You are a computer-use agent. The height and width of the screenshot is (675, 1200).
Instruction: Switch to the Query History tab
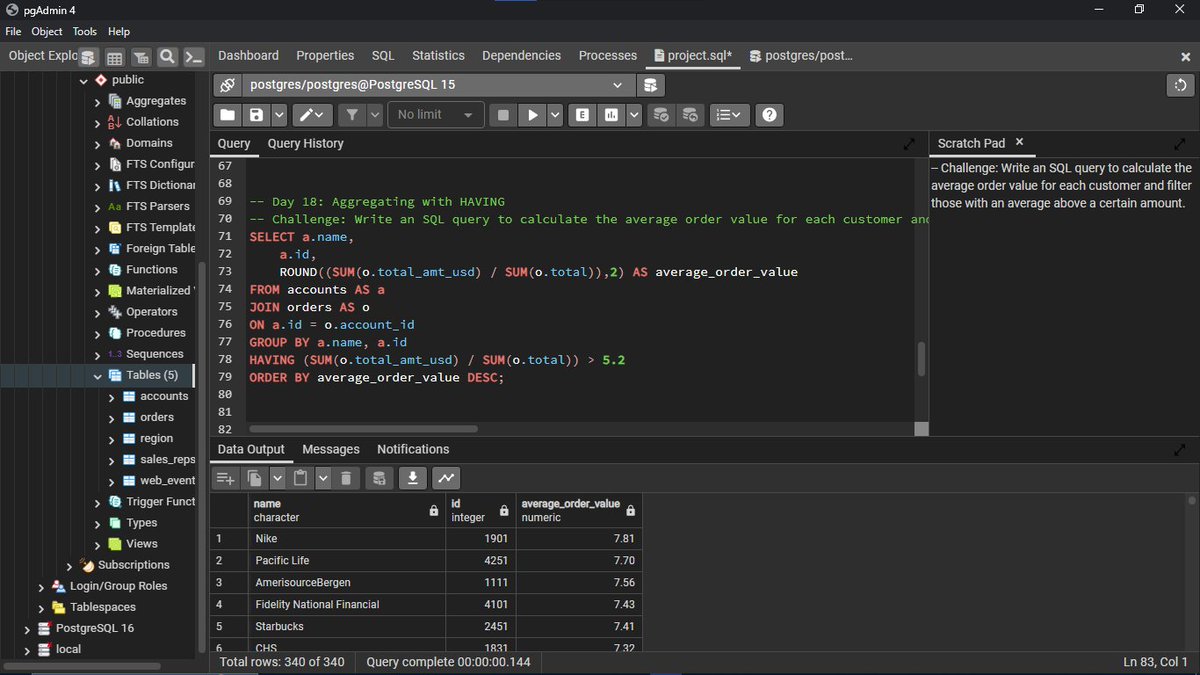[305, 143]
